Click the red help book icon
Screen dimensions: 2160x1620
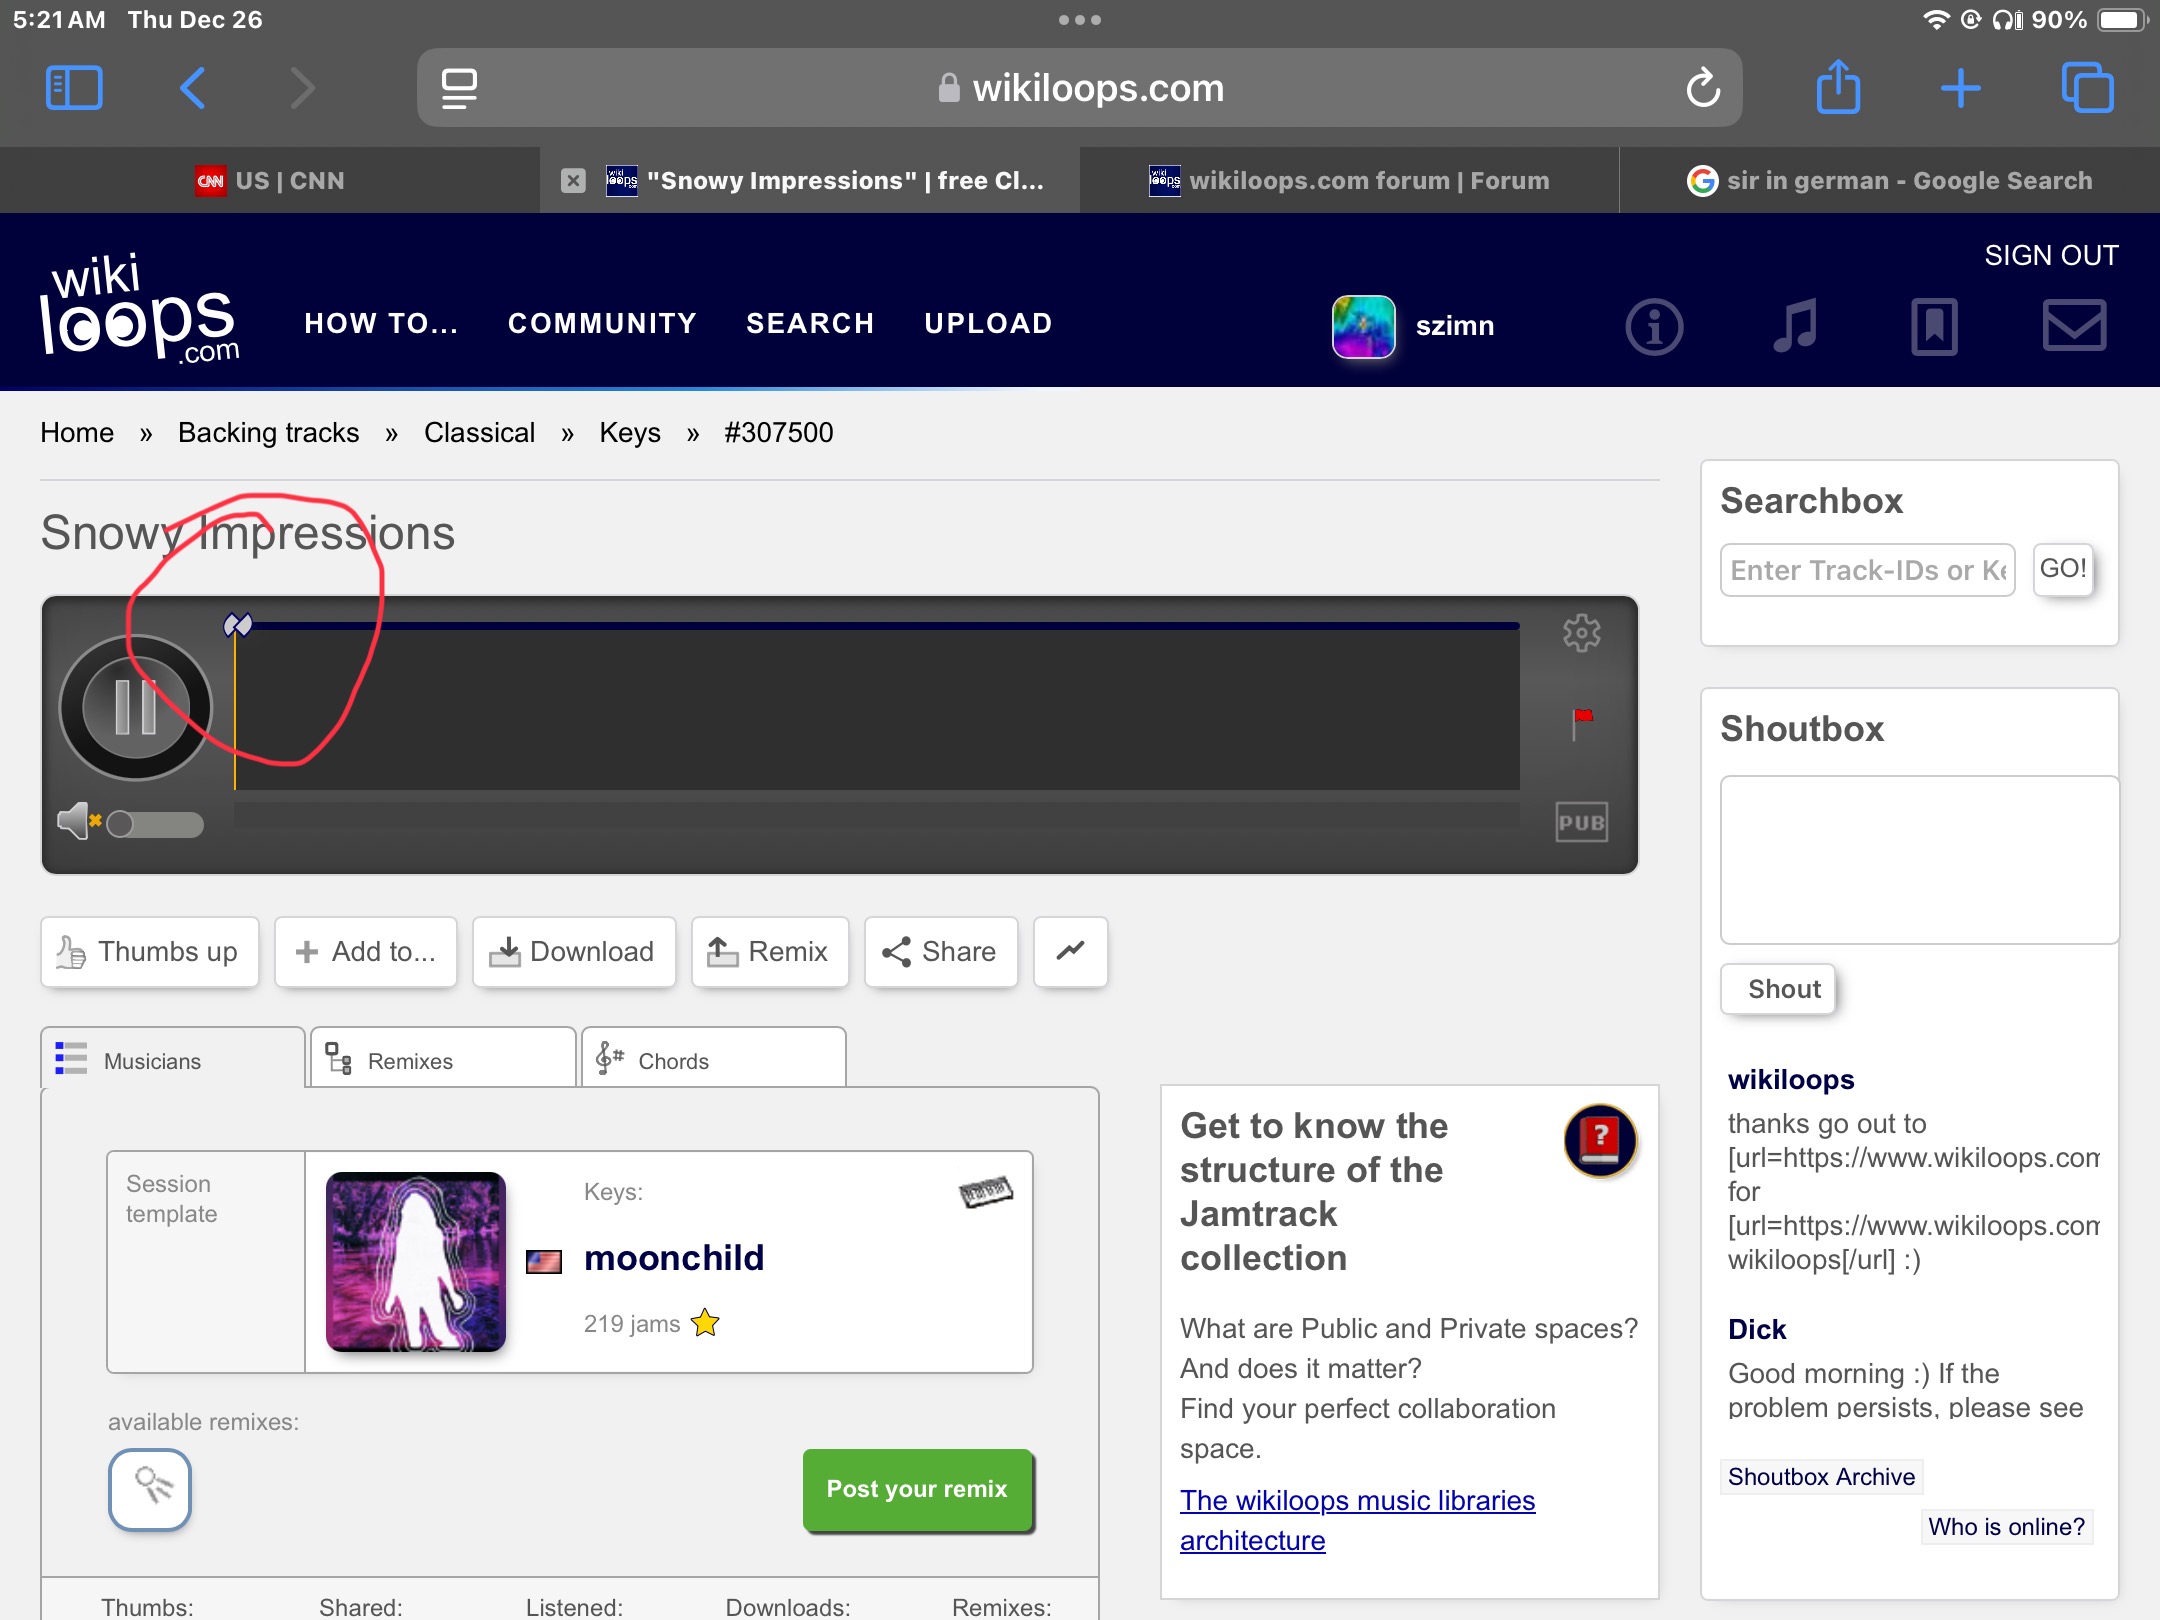[1600, 1140]
